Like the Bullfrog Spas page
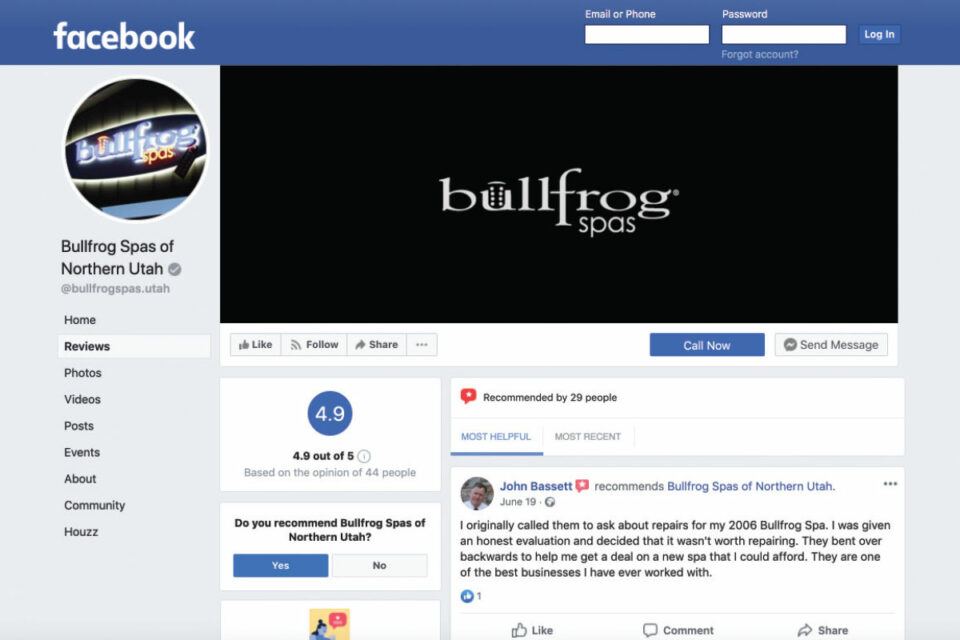960x640 pixels. [x=255, y=345]
